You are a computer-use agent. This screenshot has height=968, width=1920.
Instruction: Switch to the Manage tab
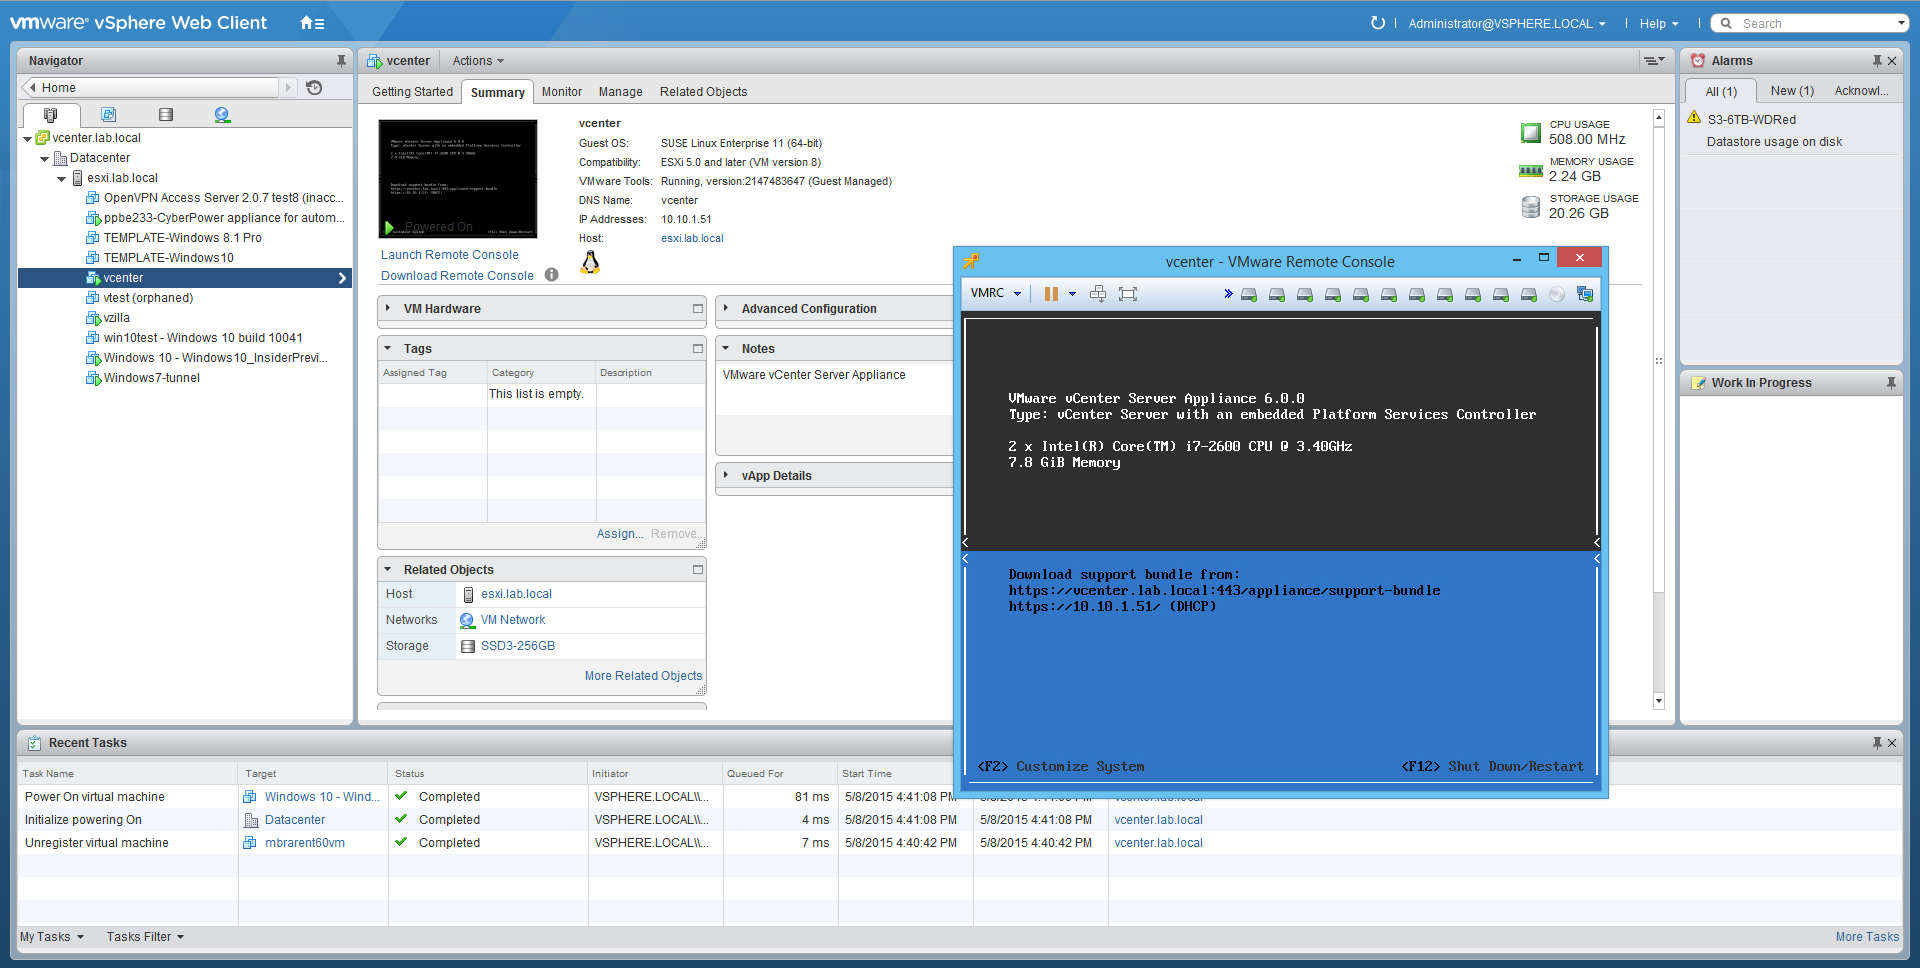(620, 92)
